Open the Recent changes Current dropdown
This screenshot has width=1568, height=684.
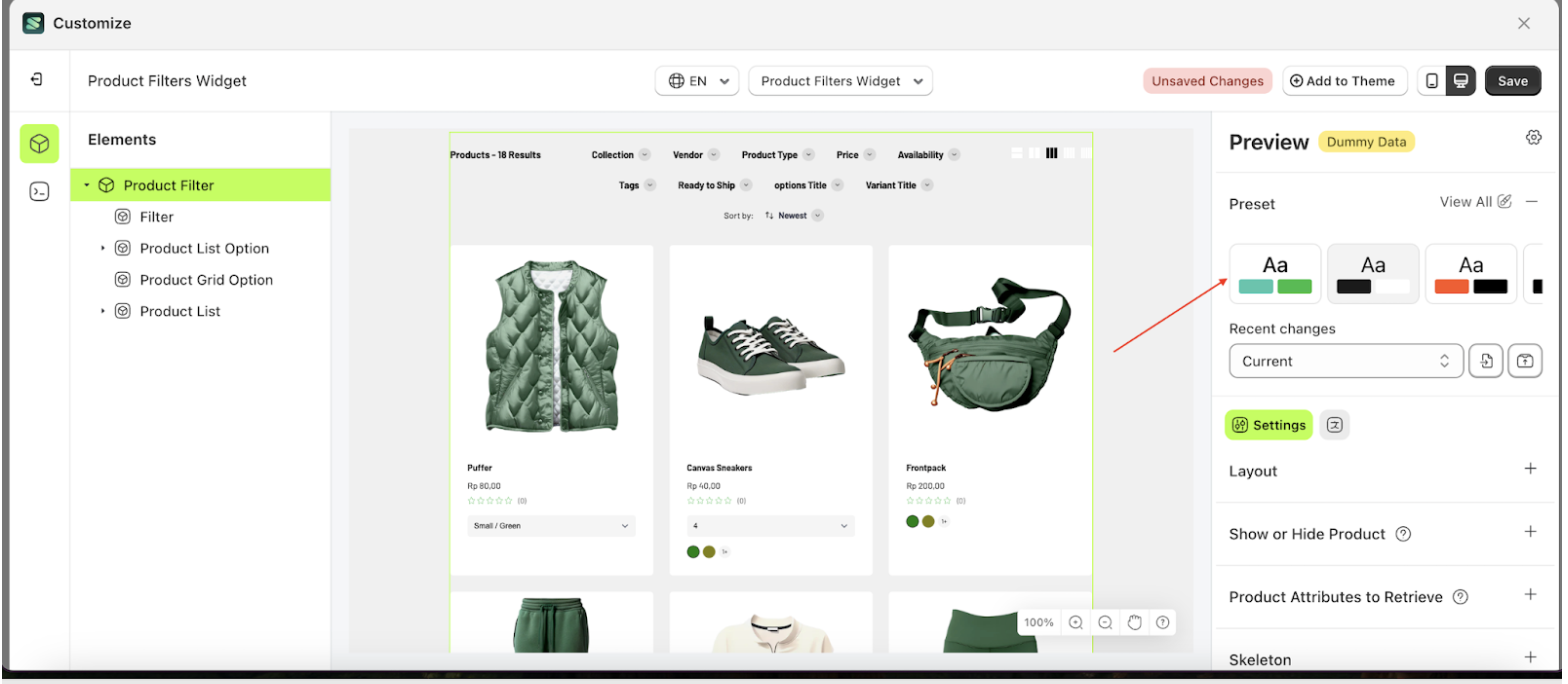point(1345,361)
